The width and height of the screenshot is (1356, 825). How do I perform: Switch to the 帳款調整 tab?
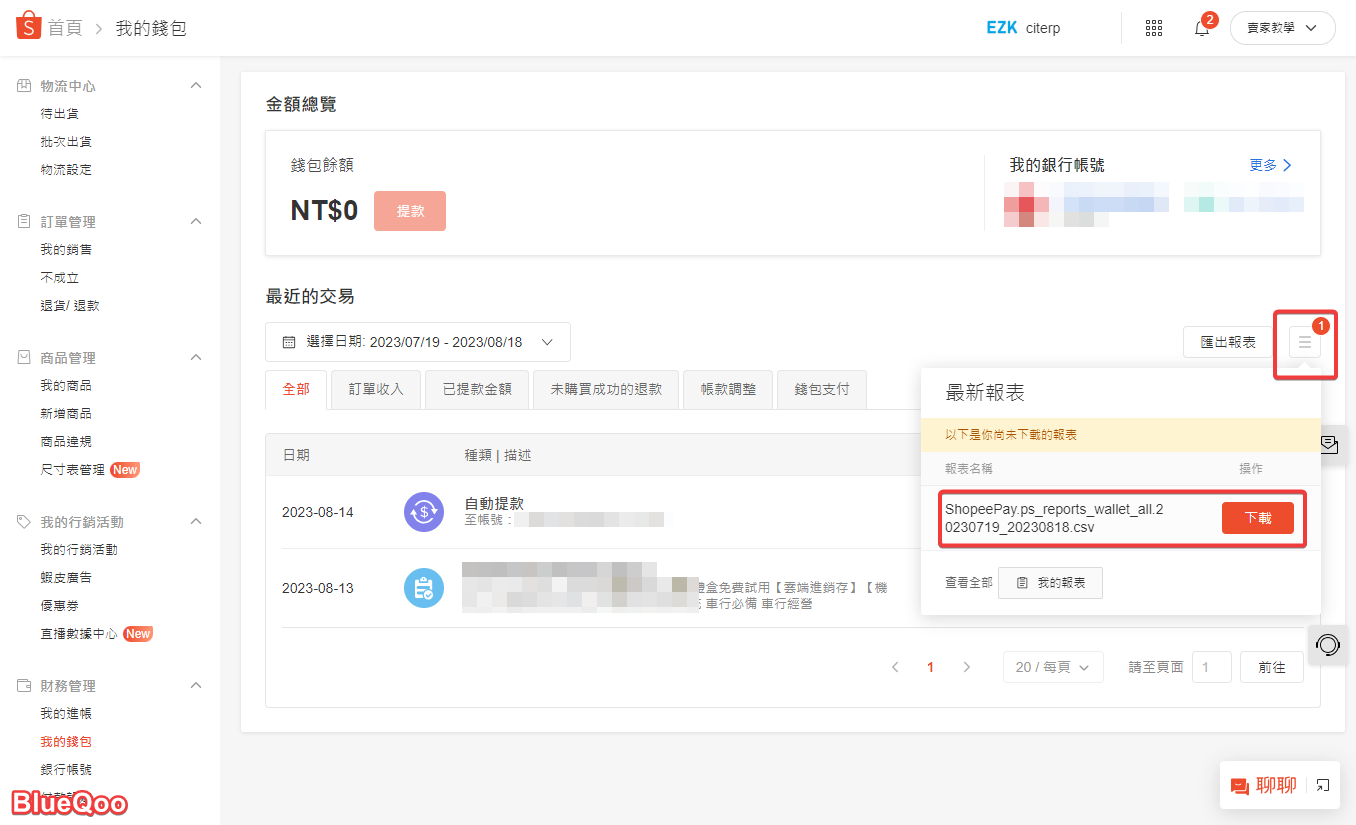[x=728, y=390]
